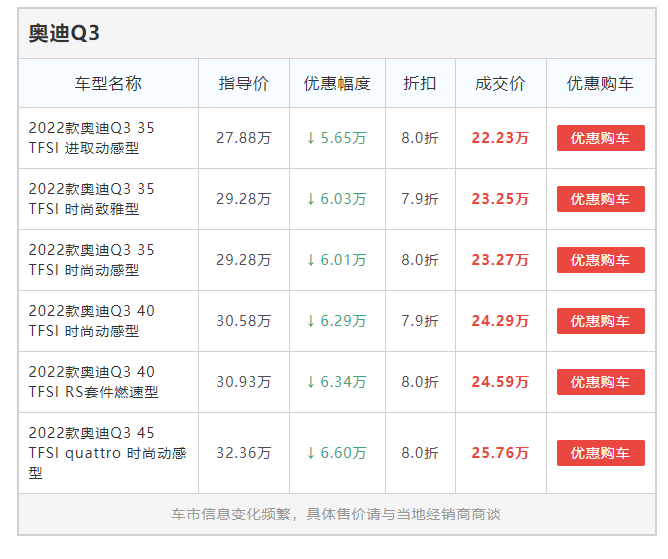Viewport: 668px width, 559px height.
Task: Click the 优惠购车 column header
Action: coord(600,84)
